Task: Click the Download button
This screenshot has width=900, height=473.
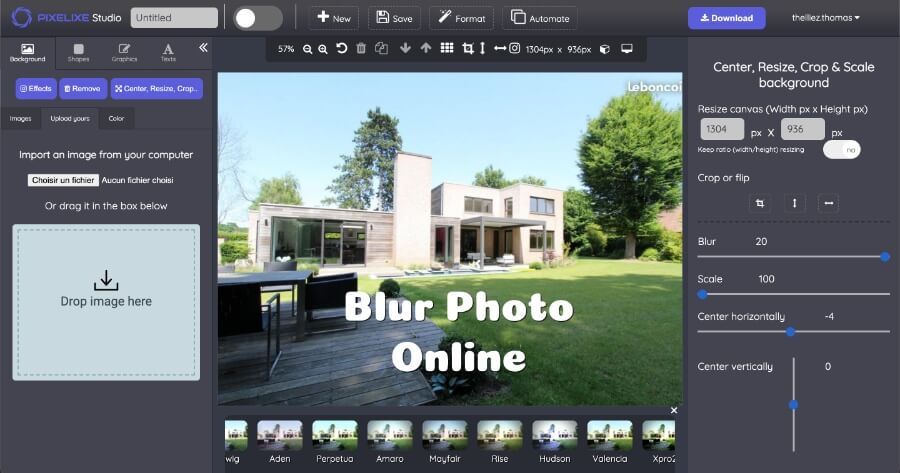Action: 726,18
